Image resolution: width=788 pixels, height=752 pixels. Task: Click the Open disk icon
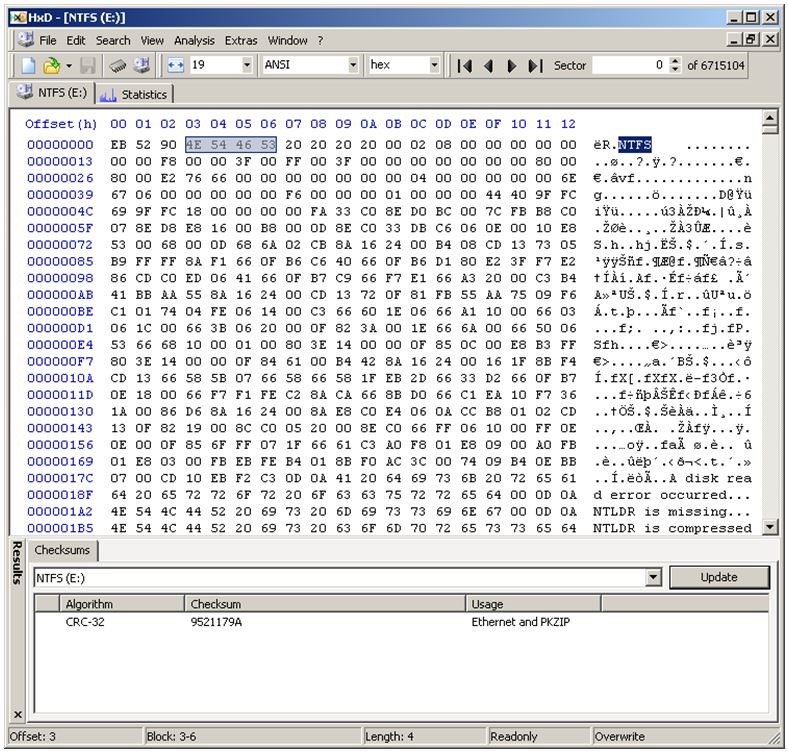coord(141,66)
